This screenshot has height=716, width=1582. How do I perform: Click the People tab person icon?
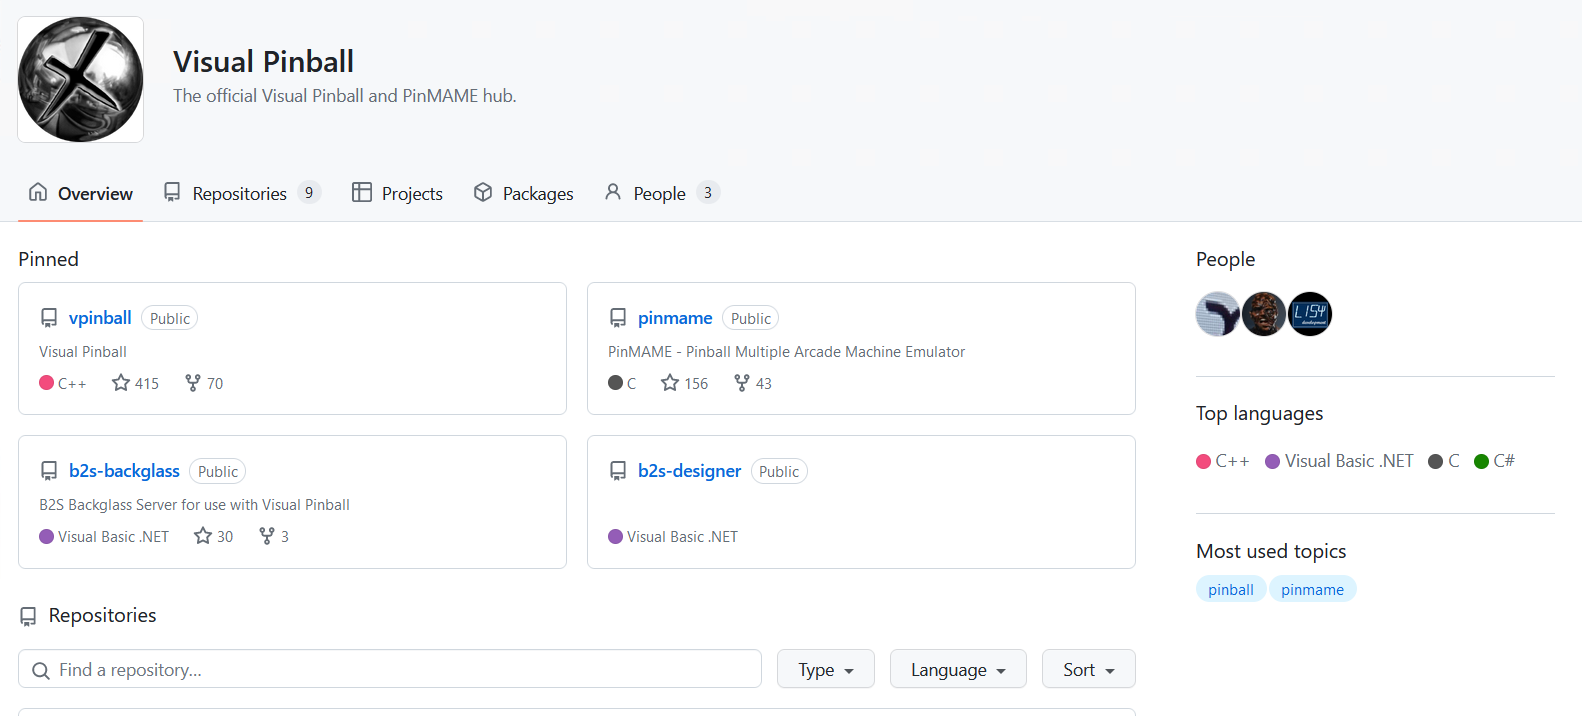[x=613, y=192]
